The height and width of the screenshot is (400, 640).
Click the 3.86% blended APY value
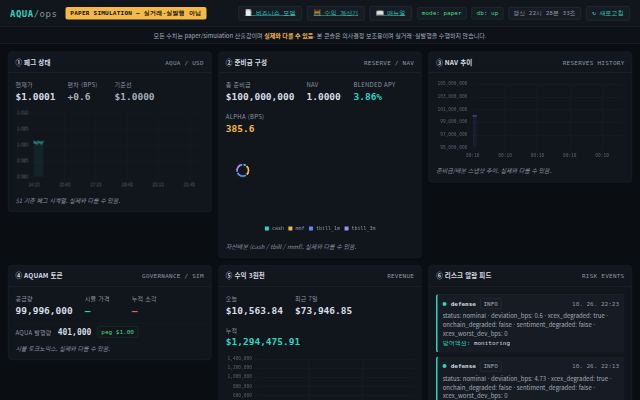[368, 97]
